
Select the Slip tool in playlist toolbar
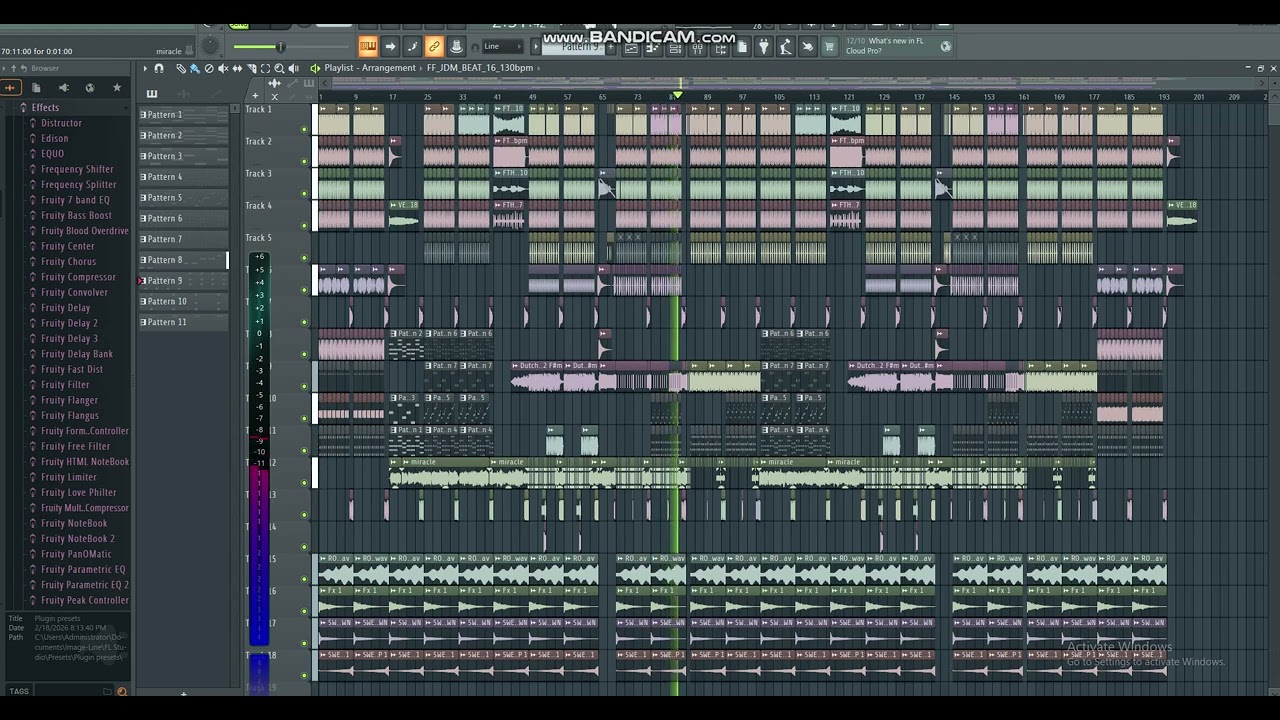click(x=237, y=68)
